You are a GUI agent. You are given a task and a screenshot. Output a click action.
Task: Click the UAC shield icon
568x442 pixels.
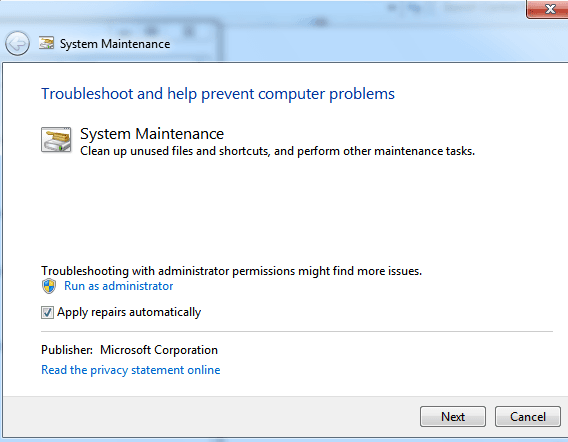tap(49, 286)
